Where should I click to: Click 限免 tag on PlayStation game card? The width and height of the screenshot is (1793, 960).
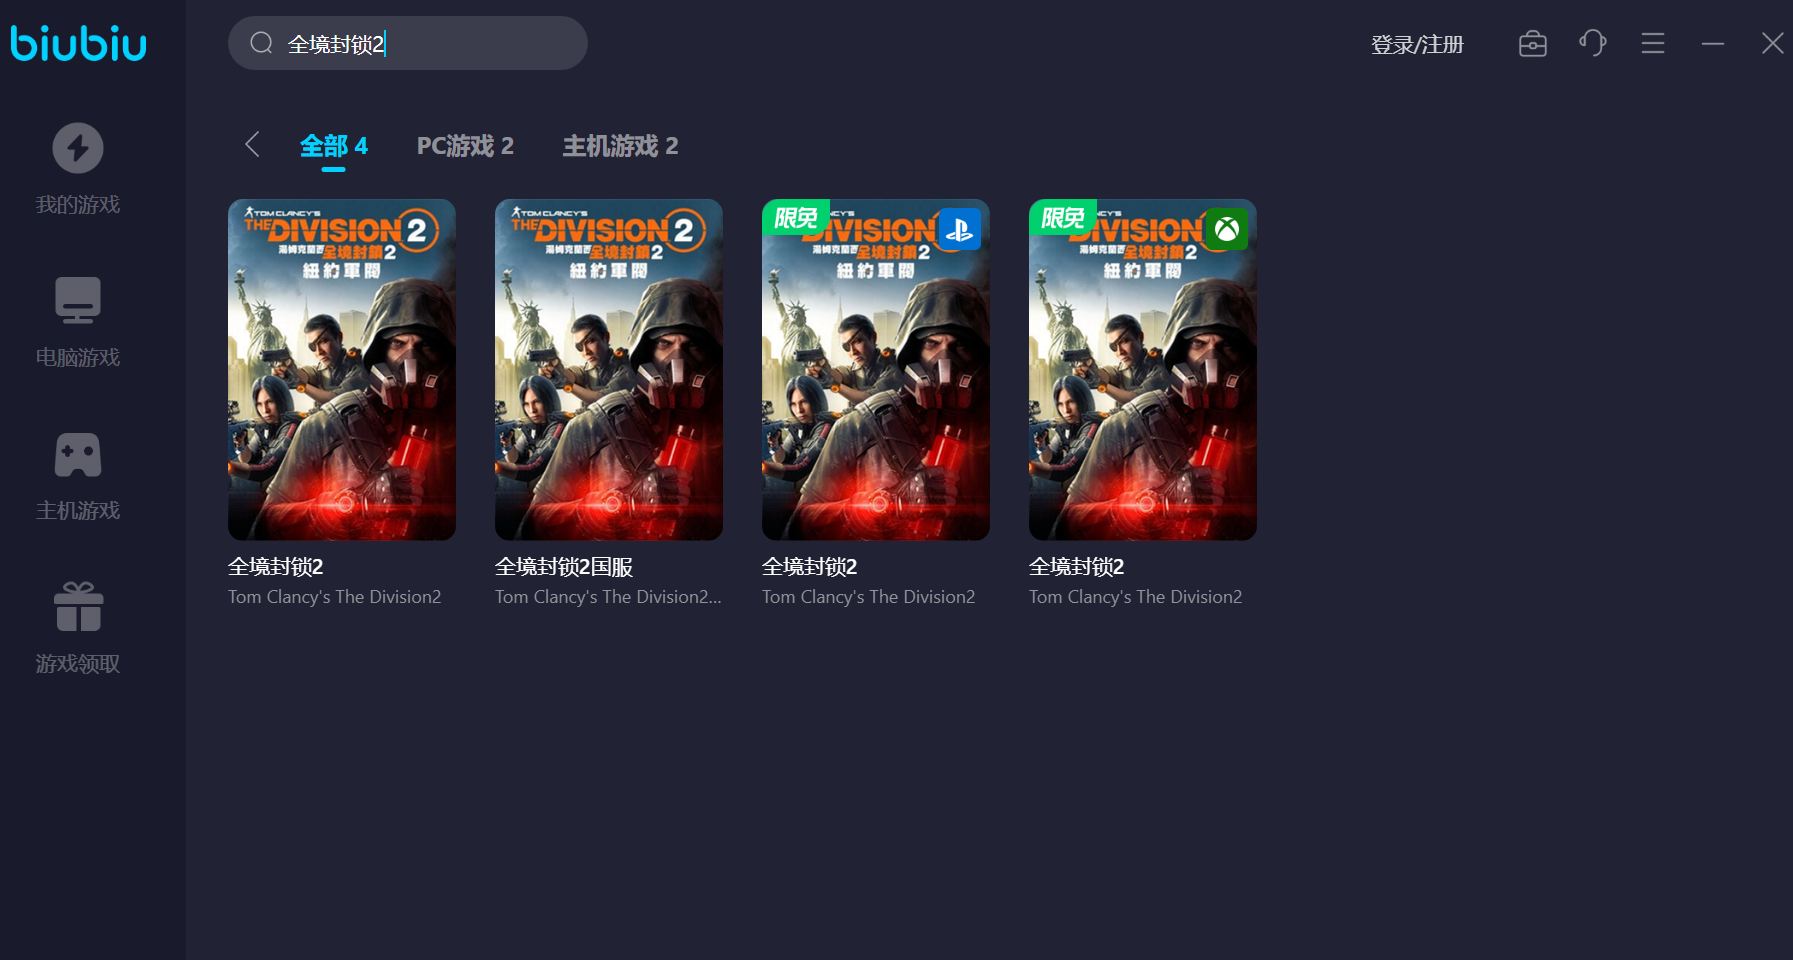click(x=796, y=218)
